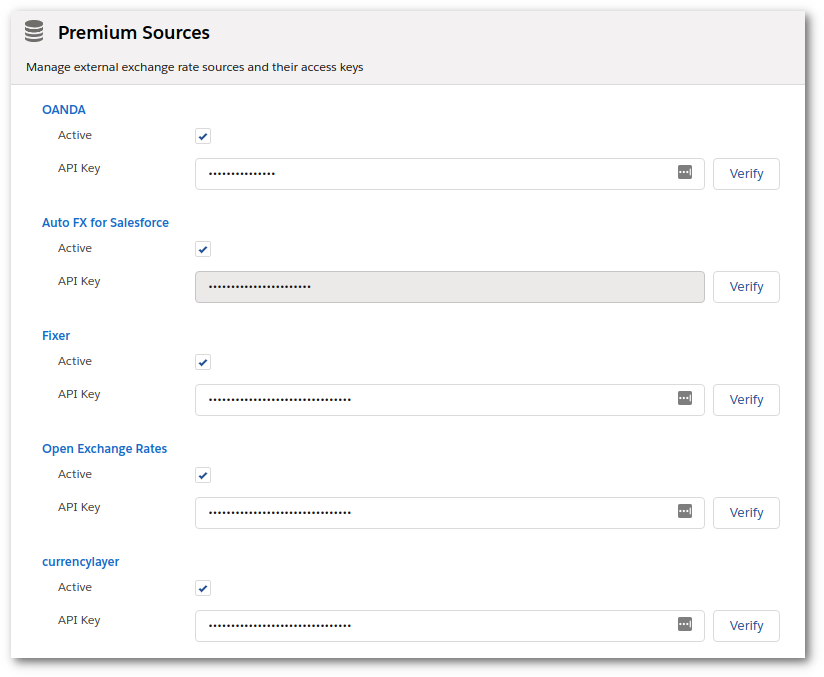
Task: Click the Active label under Open Exchange Rates
Action: 75,474
